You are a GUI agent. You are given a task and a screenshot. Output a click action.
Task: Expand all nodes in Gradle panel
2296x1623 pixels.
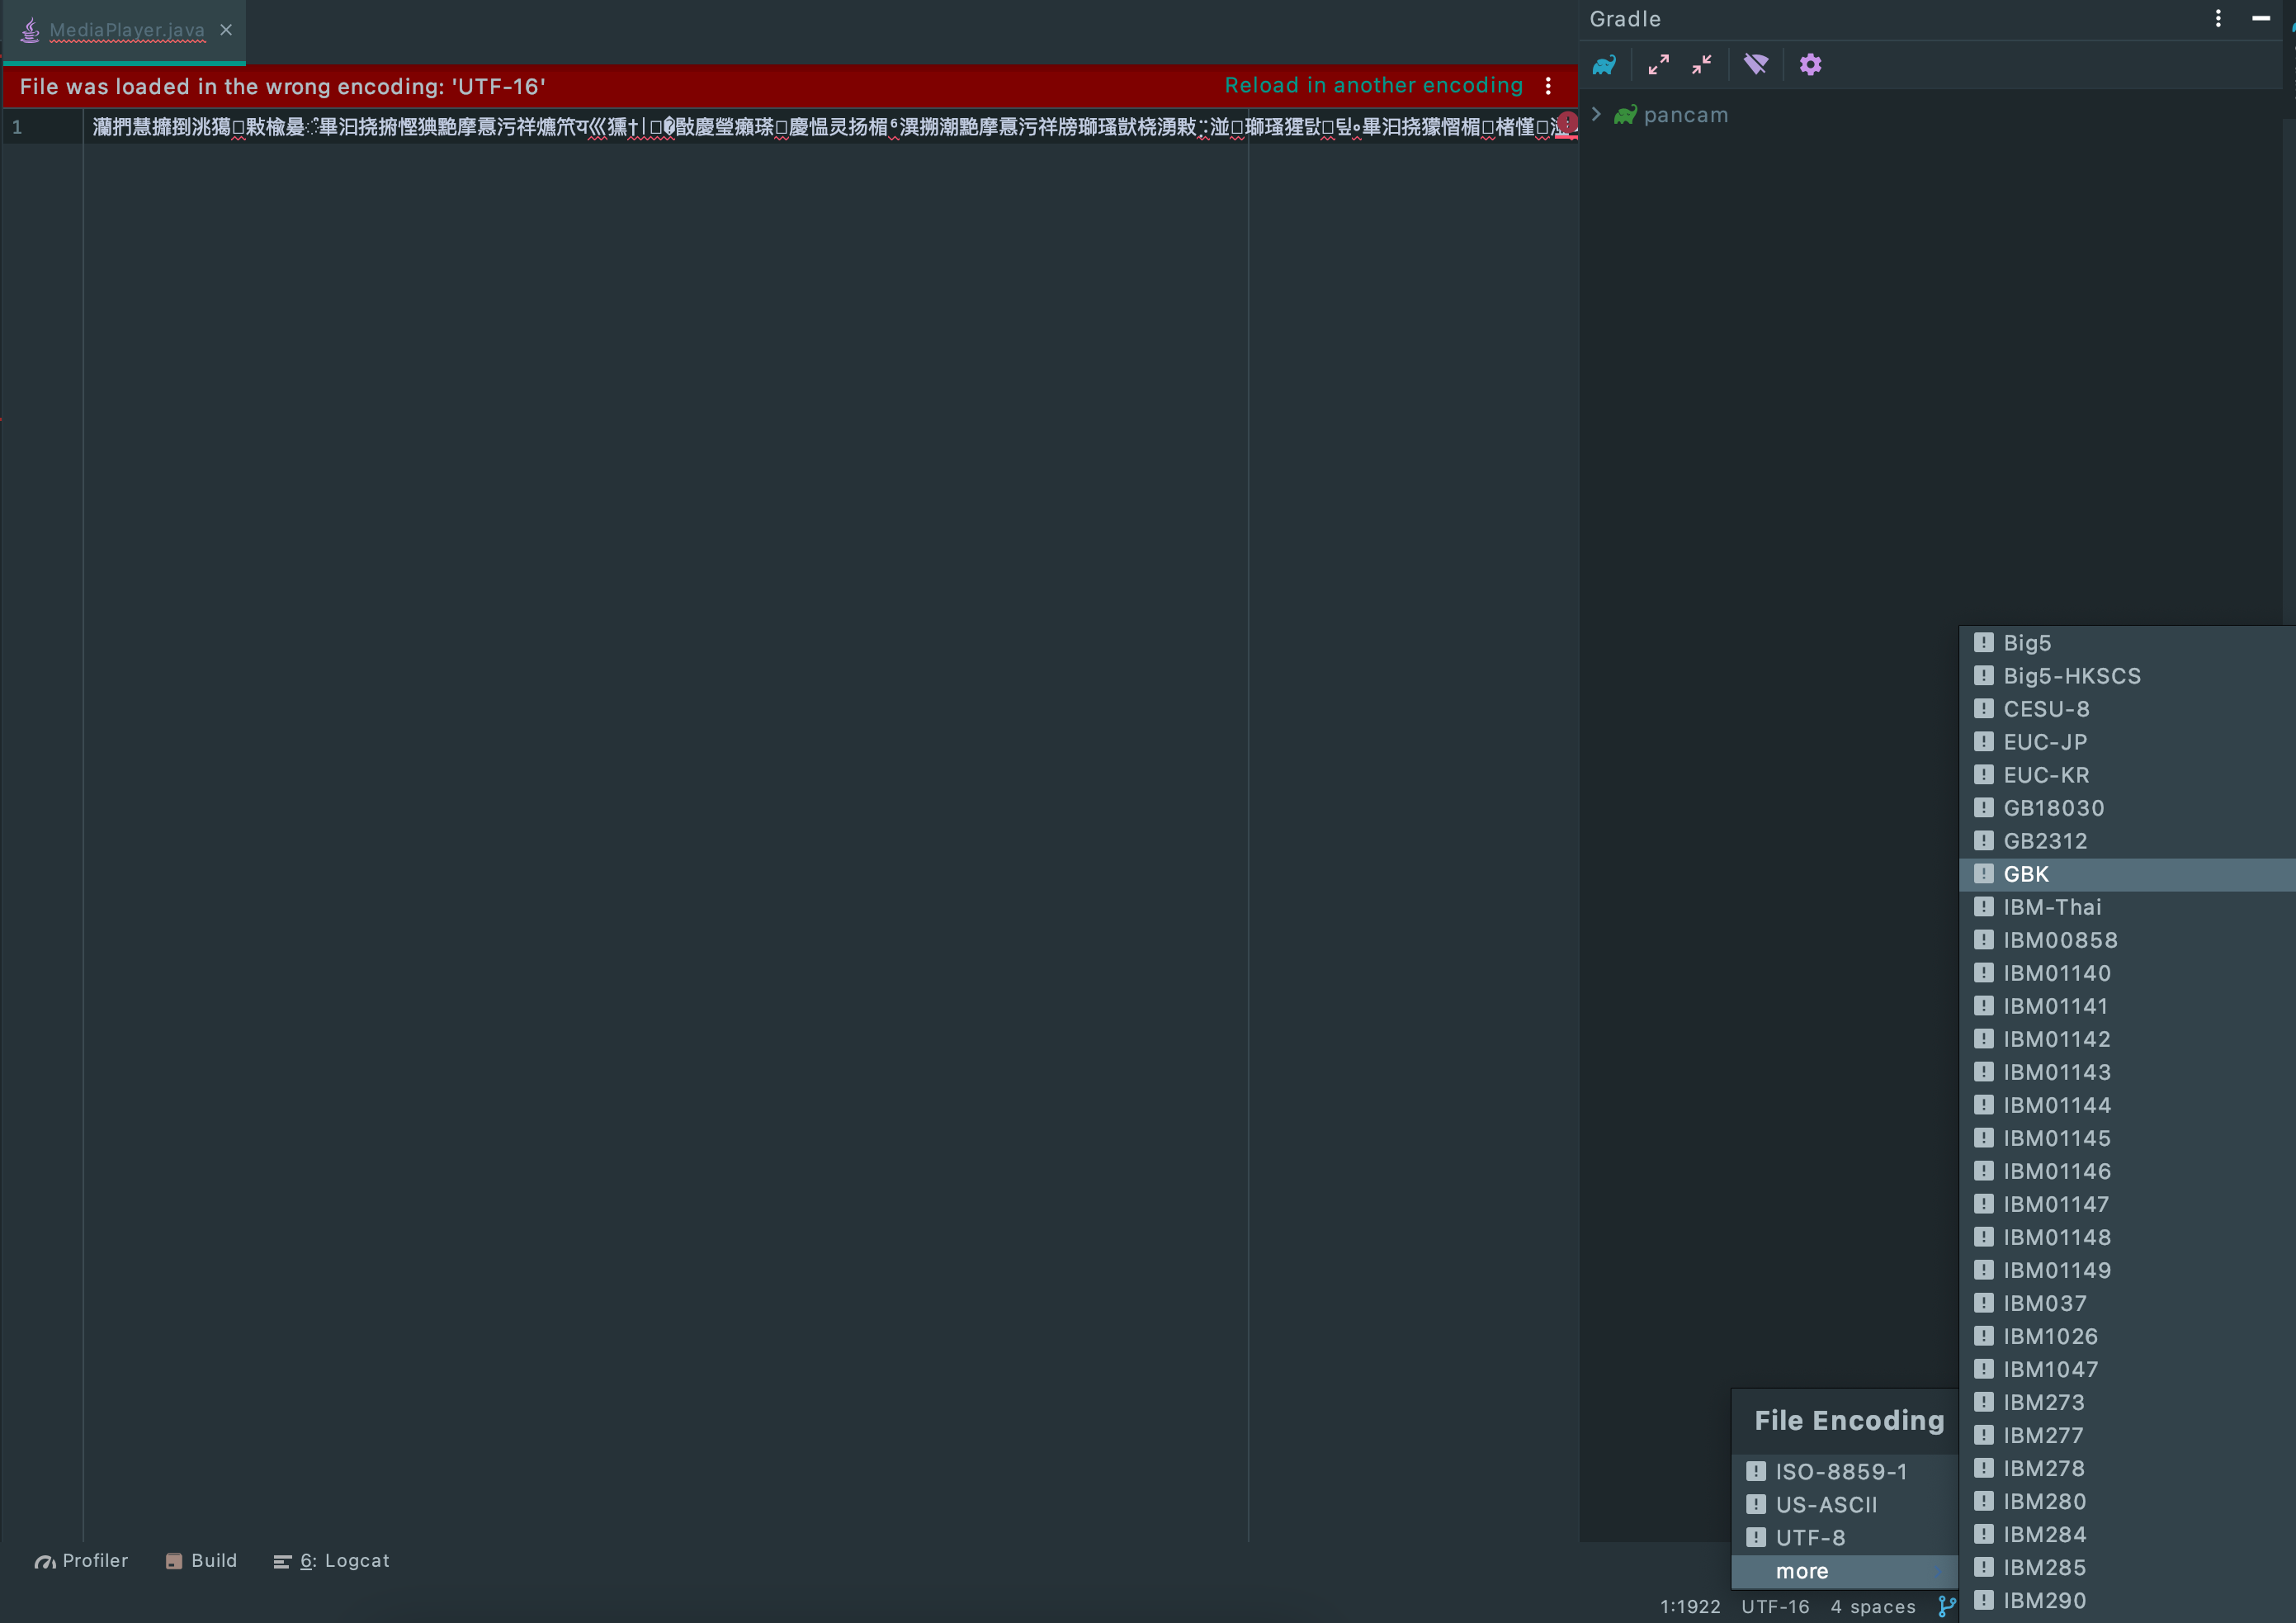(x=1658, y=65)
